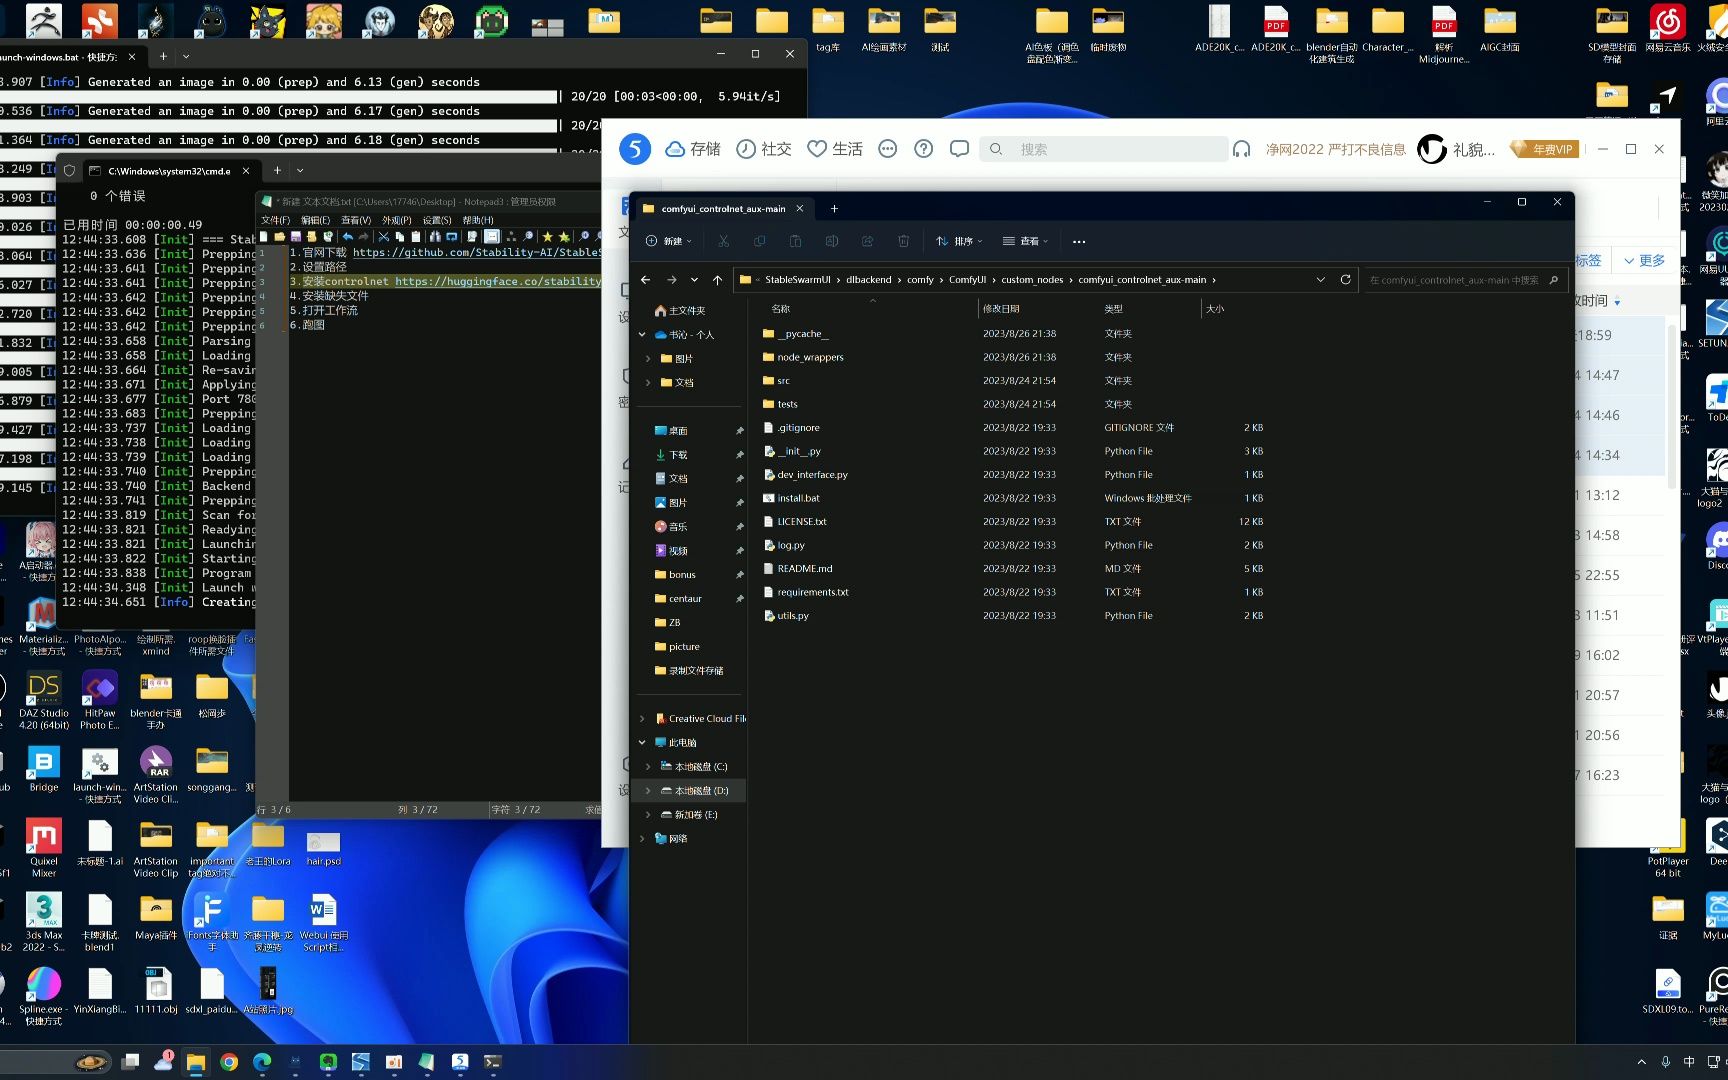The height and width of the screenshot is (1080, 1728).
Task: Click the Copy icon in Explorer toolbar
Action: click(759, 241)
